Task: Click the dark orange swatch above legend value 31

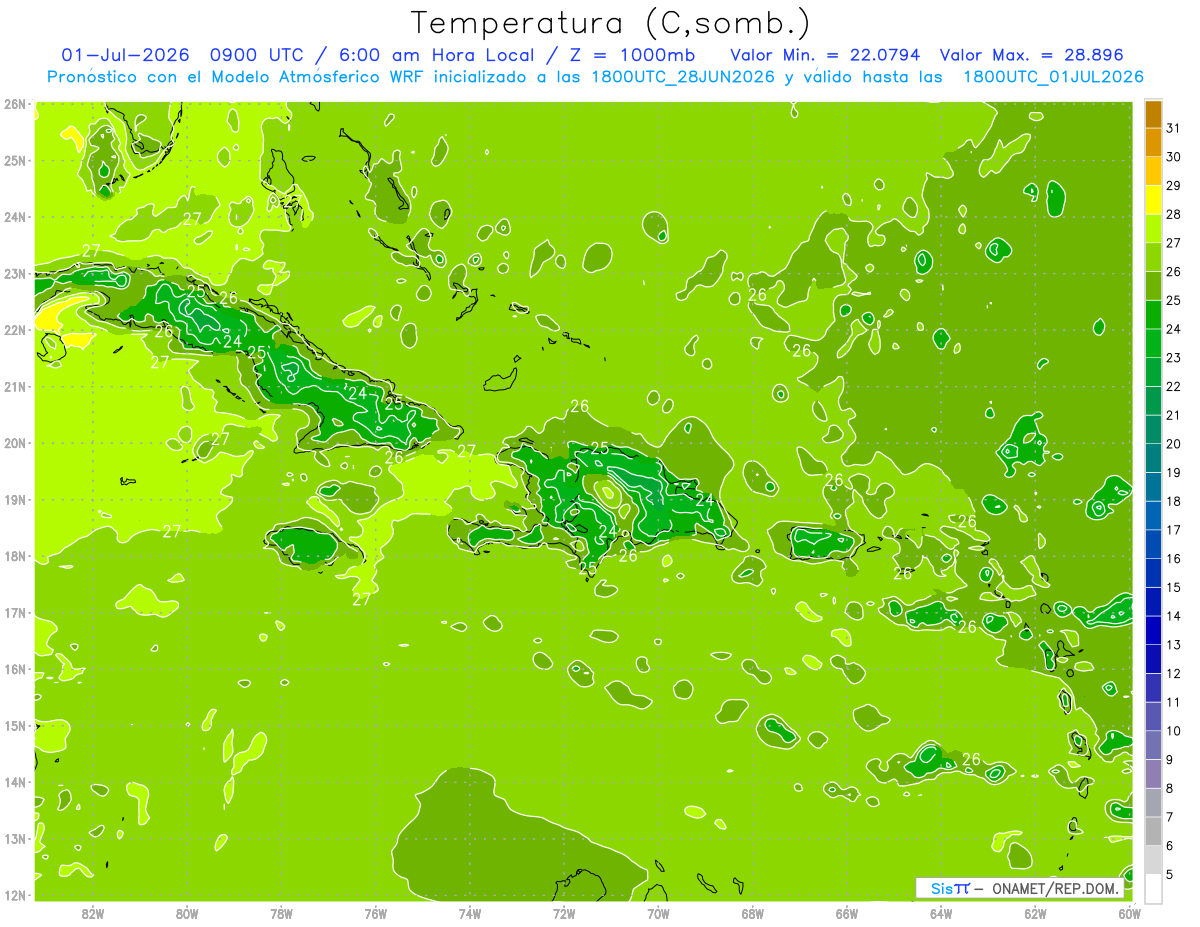Action: 1153,113
